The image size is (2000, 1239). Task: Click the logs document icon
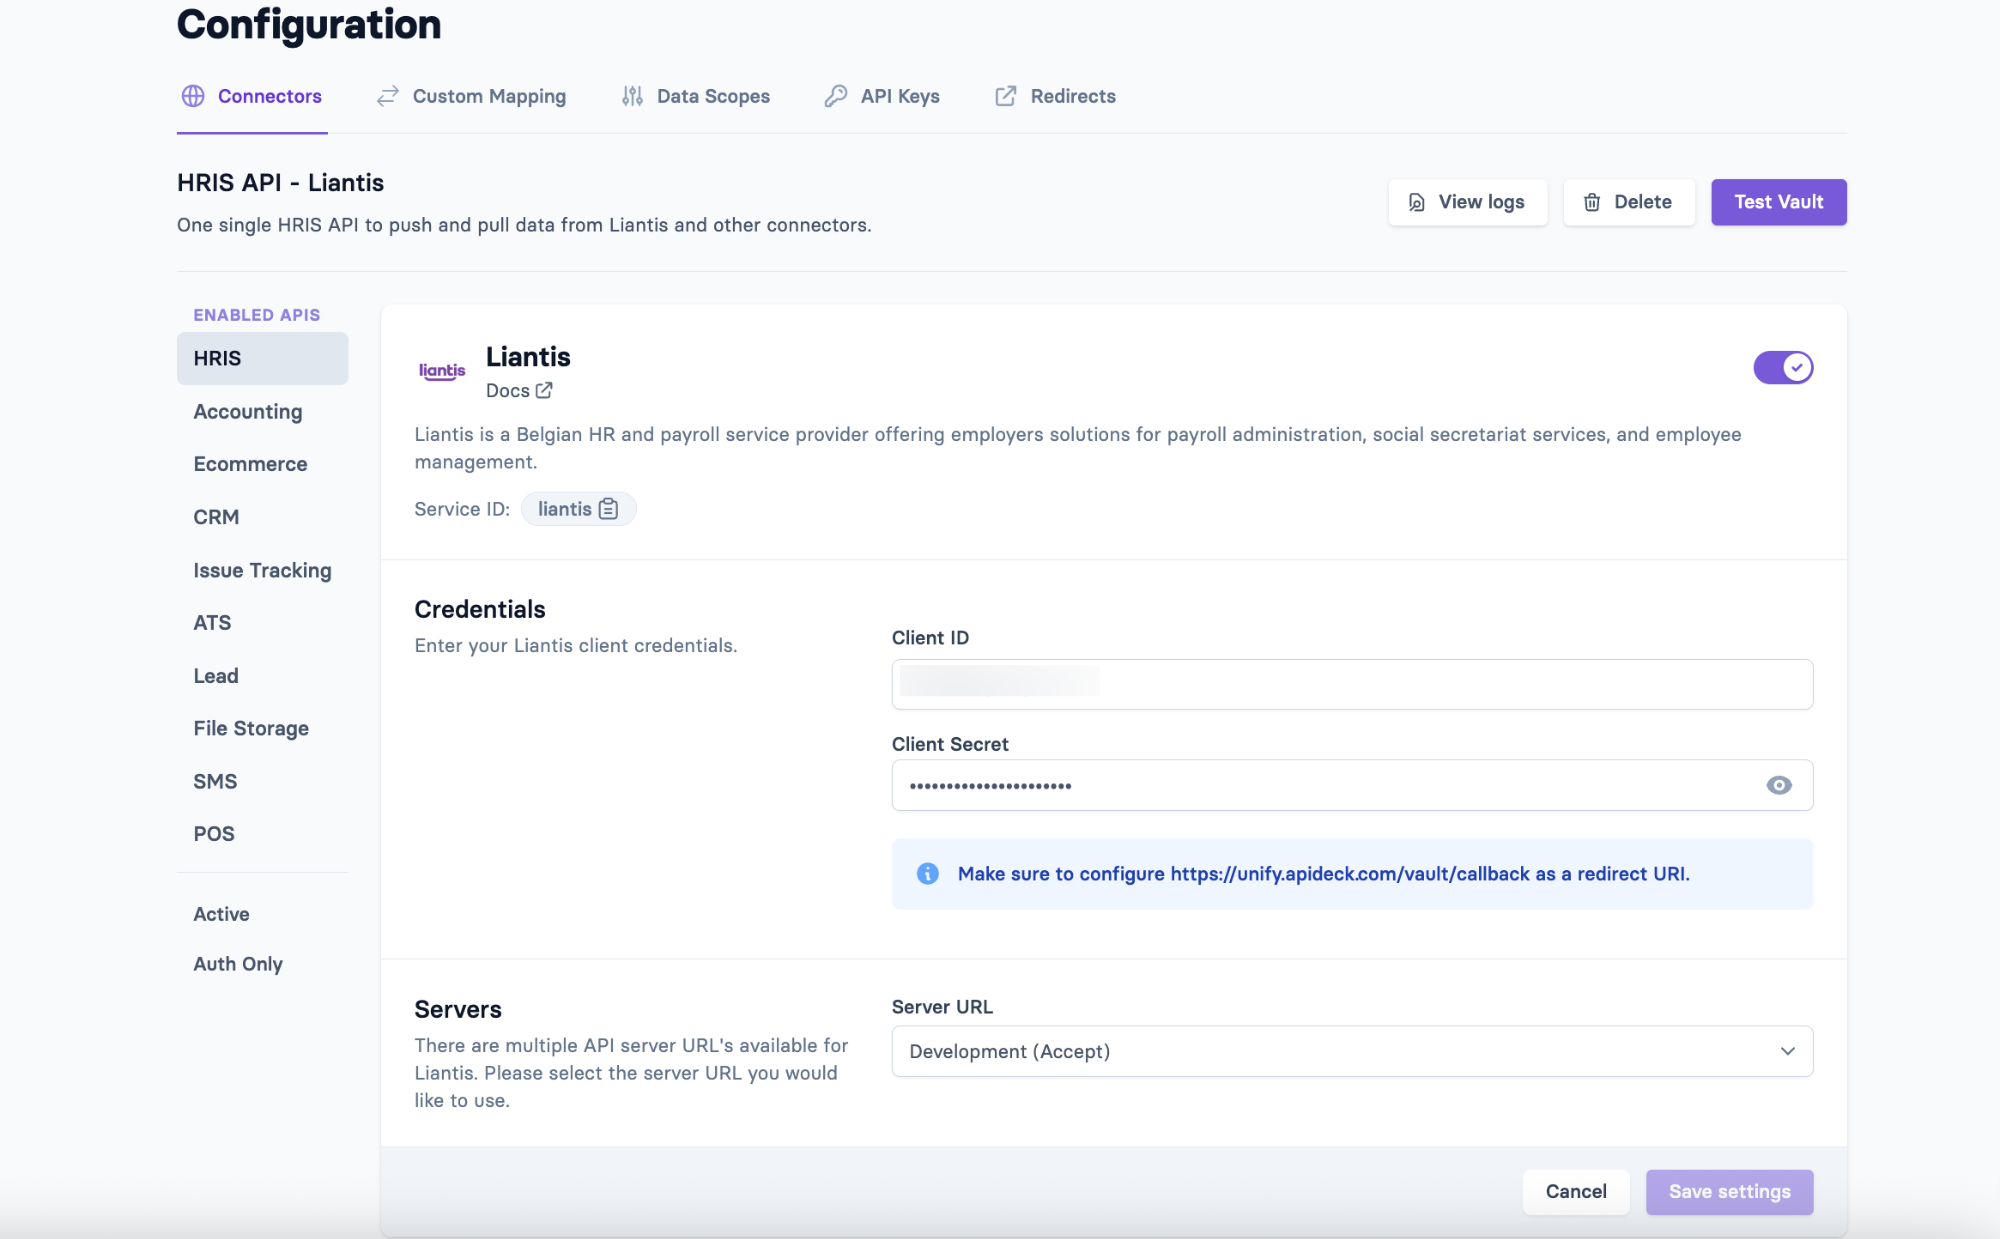(1416, 202)
